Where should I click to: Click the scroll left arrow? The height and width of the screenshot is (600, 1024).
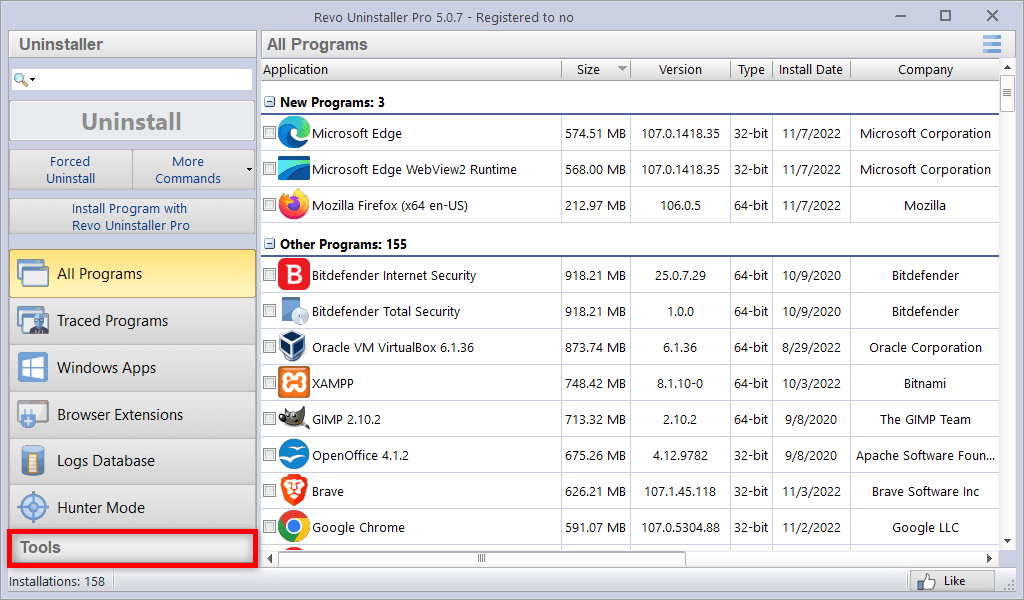(269, 558)
